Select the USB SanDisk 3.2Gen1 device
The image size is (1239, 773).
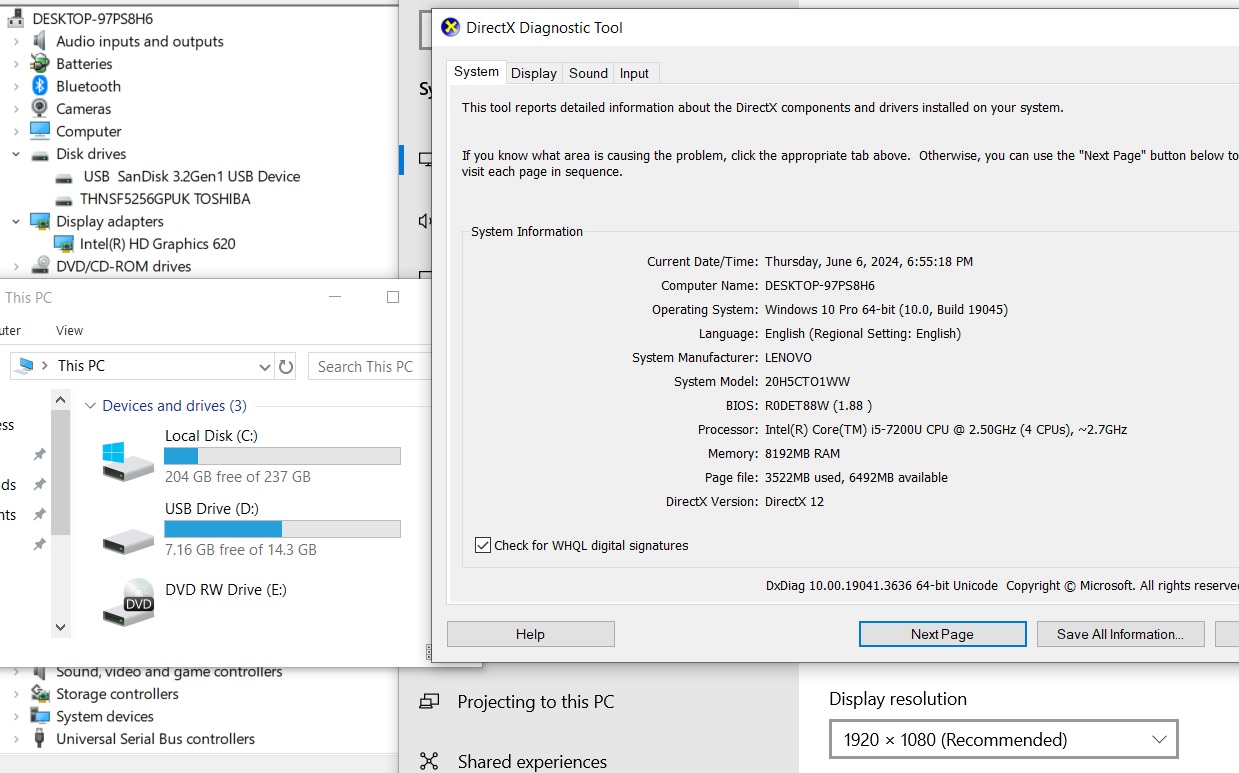(x=192, y=176)
